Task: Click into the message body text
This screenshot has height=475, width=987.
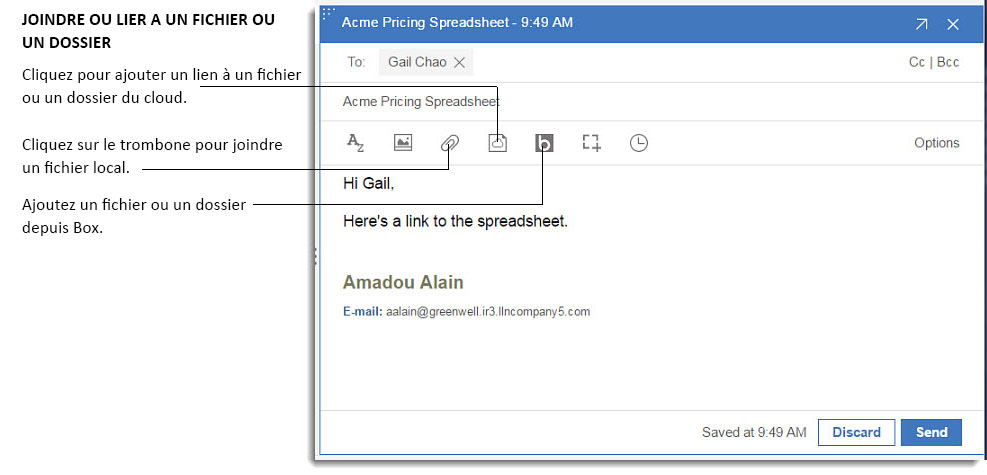Action: pyautogui.click(x=455, y=221)
